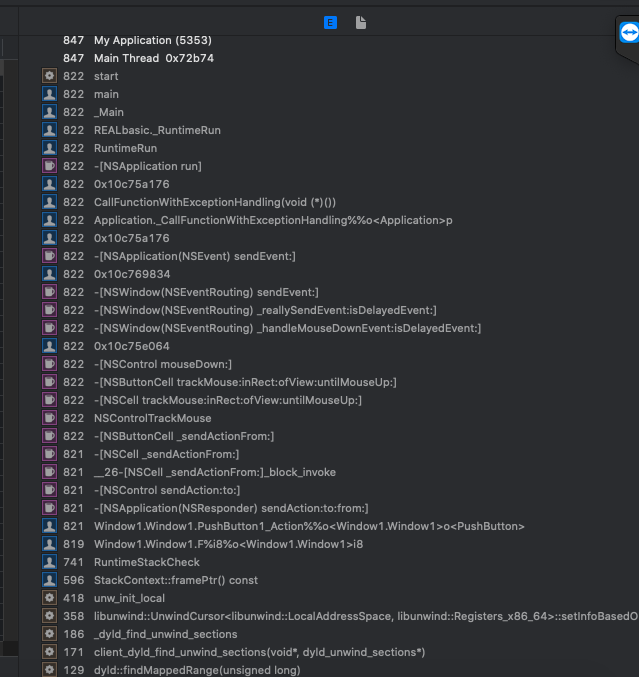Select the 0x10c769834 address frame
639x677 pixels.
tap(131, 274)
